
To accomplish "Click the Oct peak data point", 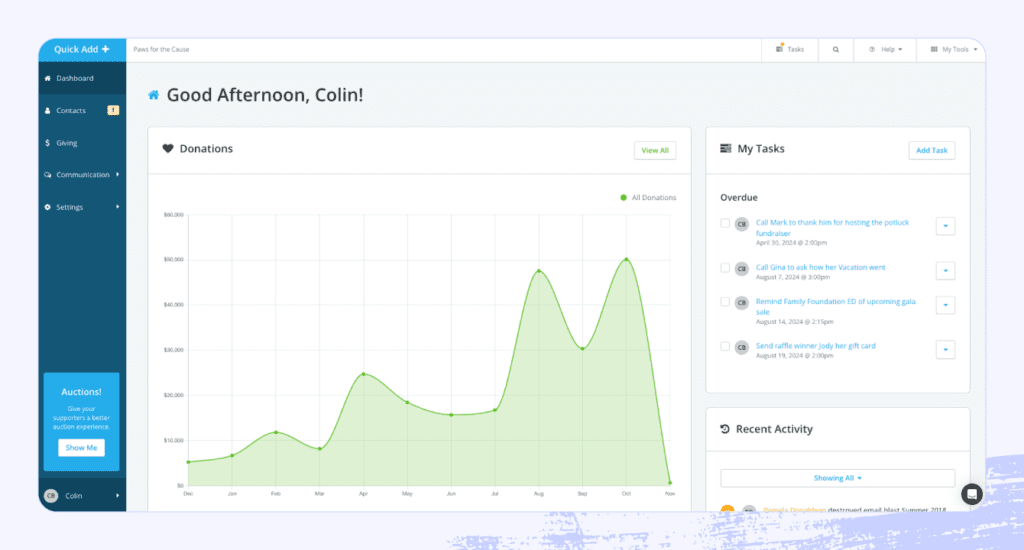I will pyautogui.click(x=626, y=259).
